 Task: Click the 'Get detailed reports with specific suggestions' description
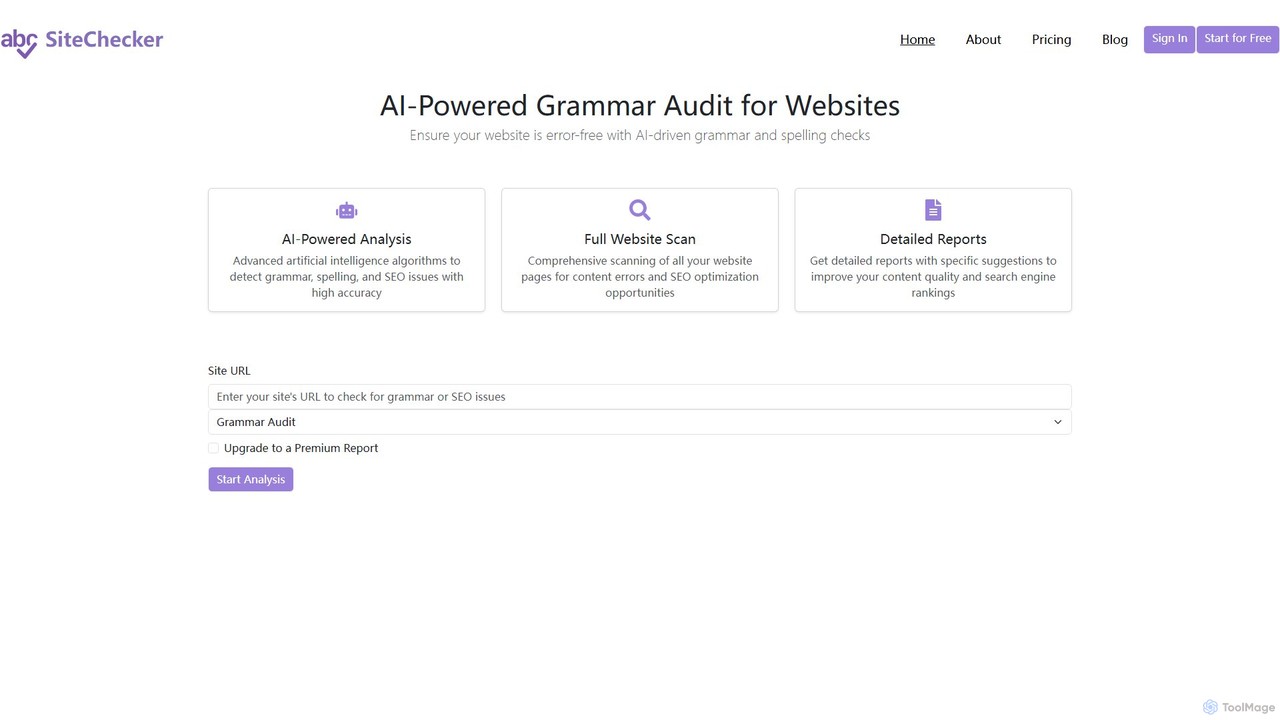click(x=933, y=277)
